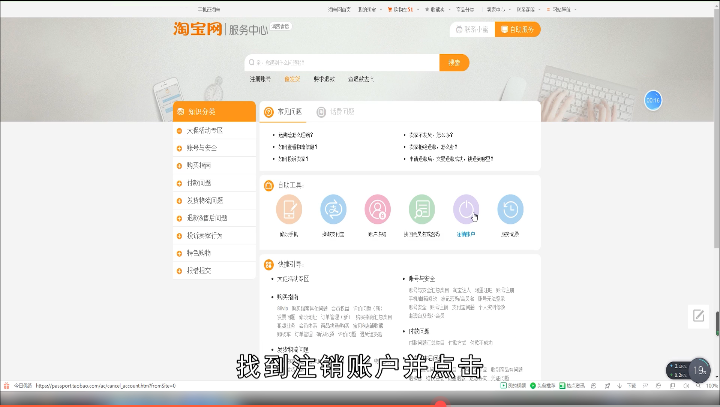This screenshot has height=407, width=720.
Task: Open the 我的淘宝 dropdown in the top bar
Action: click(369, 9)
